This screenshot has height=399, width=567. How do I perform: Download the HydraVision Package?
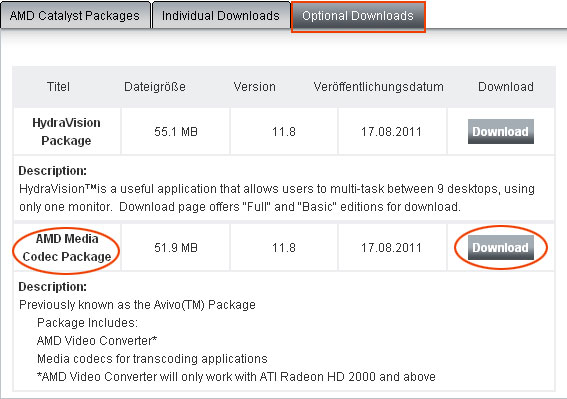tap(501, 131)
